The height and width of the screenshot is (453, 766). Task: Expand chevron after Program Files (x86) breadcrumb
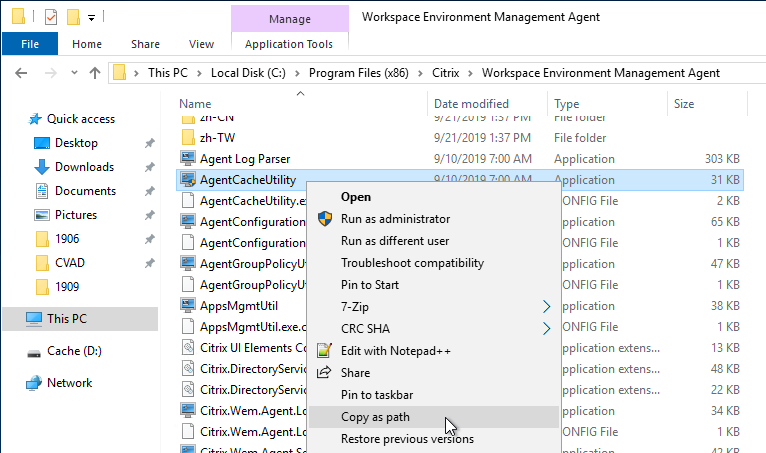[x=420, y=73]
